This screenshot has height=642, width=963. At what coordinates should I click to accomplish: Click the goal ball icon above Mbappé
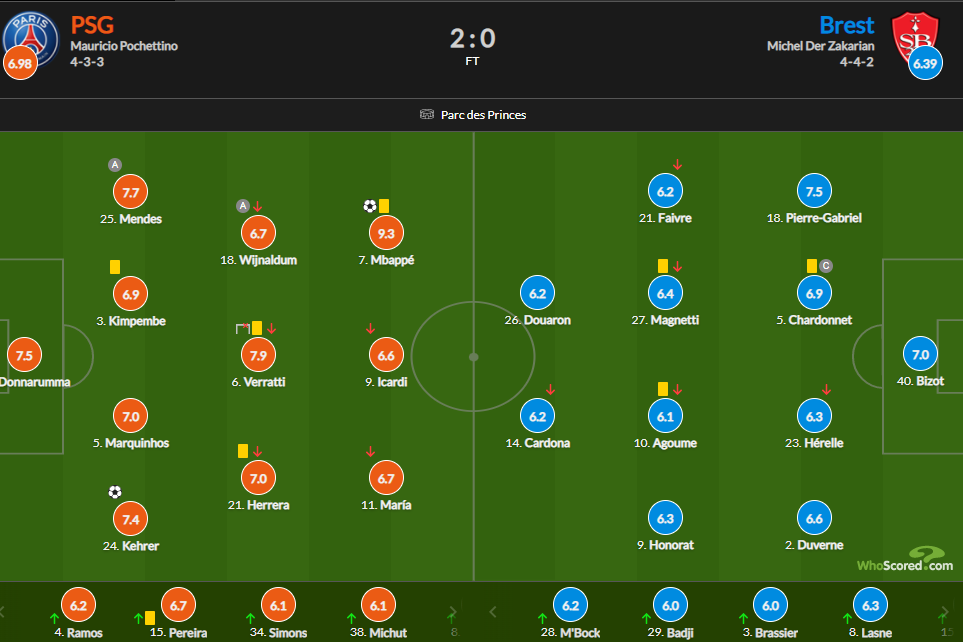click(370, 206)
